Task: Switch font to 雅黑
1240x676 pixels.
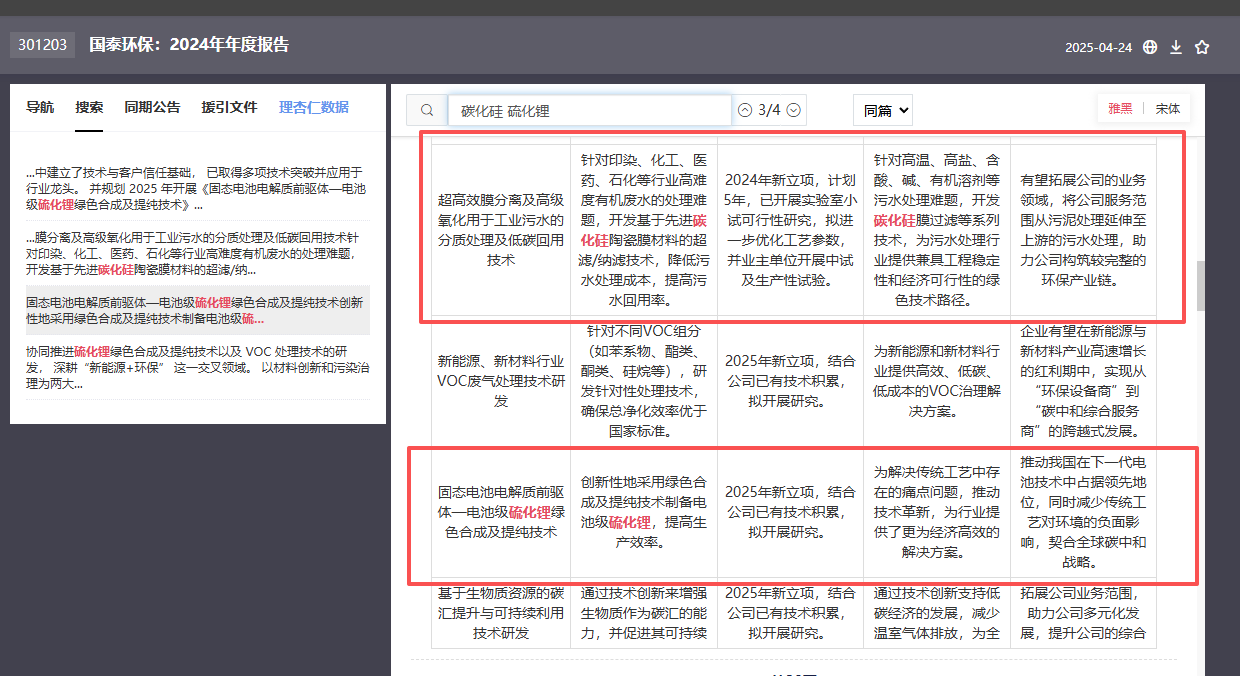Action: point(1120,109)
